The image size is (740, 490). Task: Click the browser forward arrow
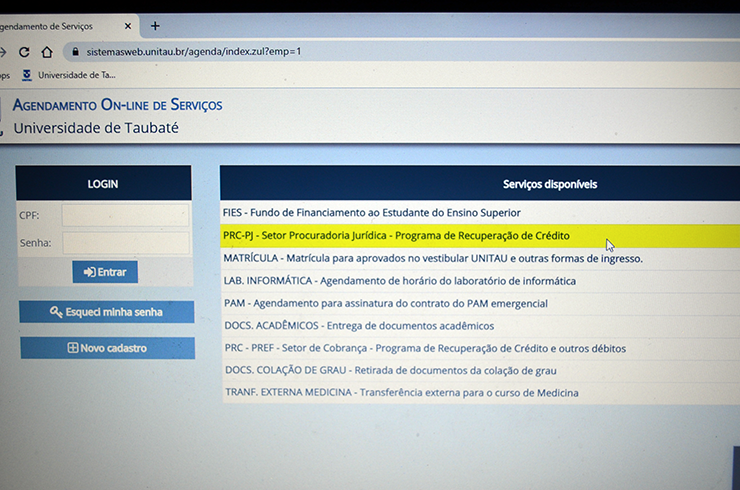[x=4, y=51]
